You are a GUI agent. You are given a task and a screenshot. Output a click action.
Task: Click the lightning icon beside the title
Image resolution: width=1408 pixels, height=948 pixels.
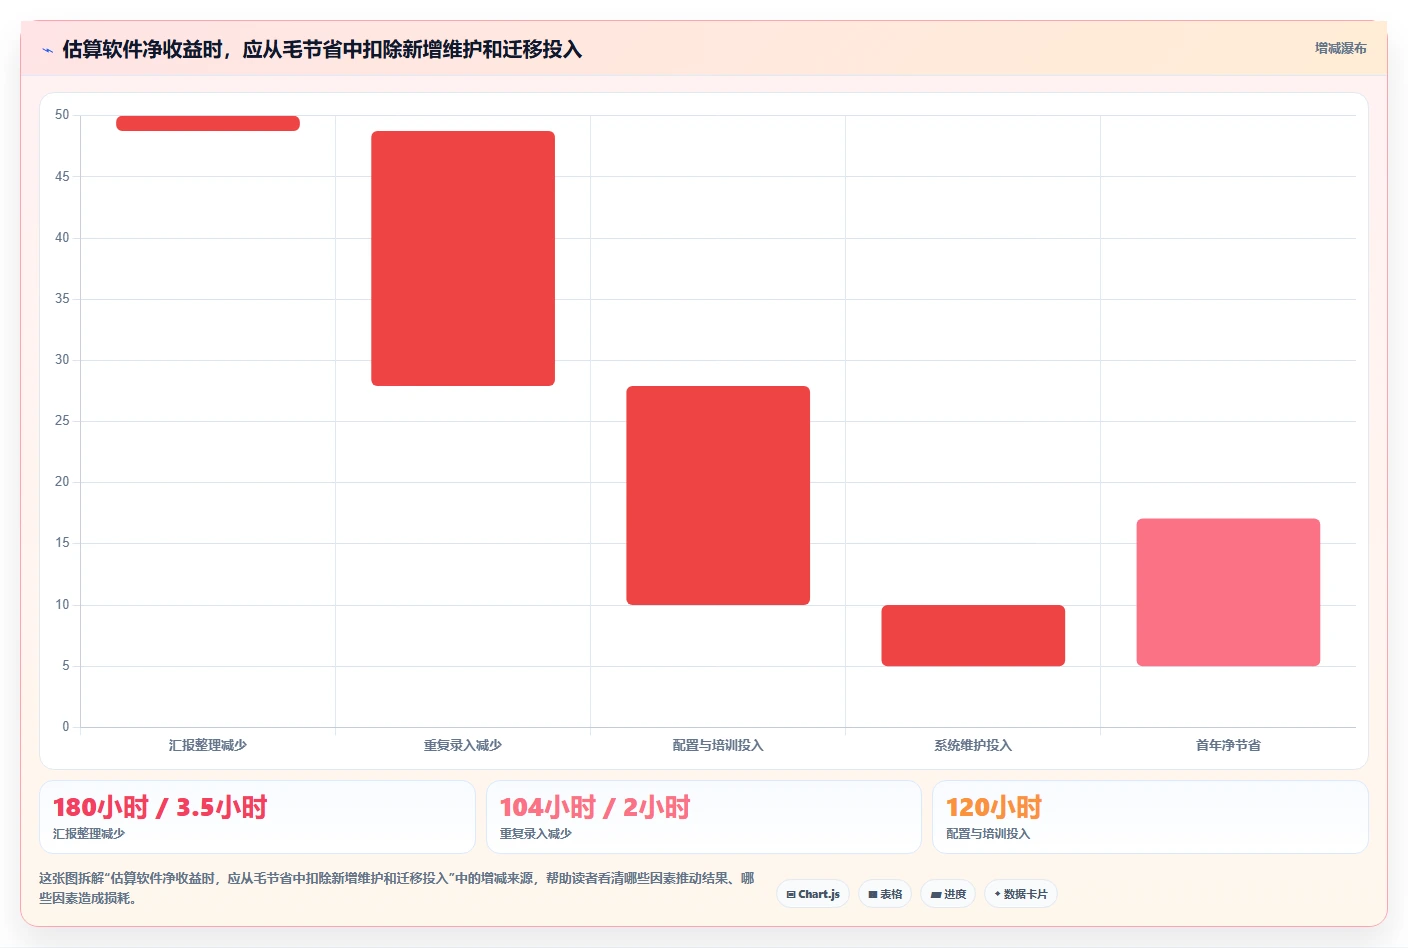47,50
